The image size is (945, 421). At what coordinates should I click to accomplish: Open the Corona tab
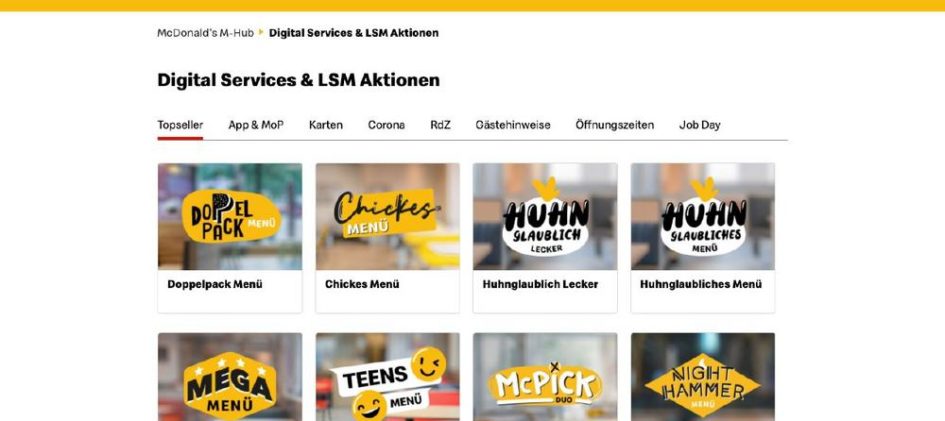pyautogui.click(x=386, y=125)
